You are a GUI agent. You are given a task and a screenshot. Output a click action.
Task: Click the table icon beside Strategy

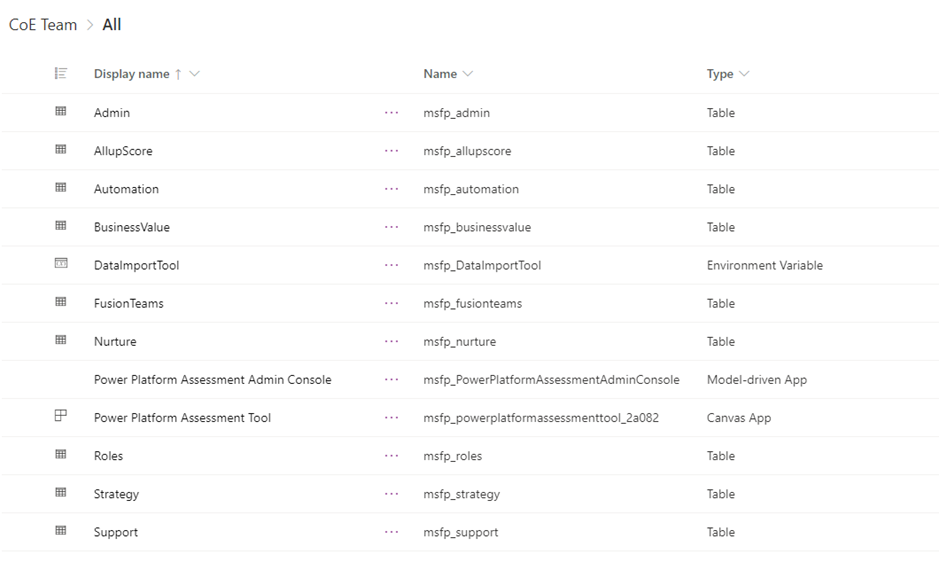point(60,493)
